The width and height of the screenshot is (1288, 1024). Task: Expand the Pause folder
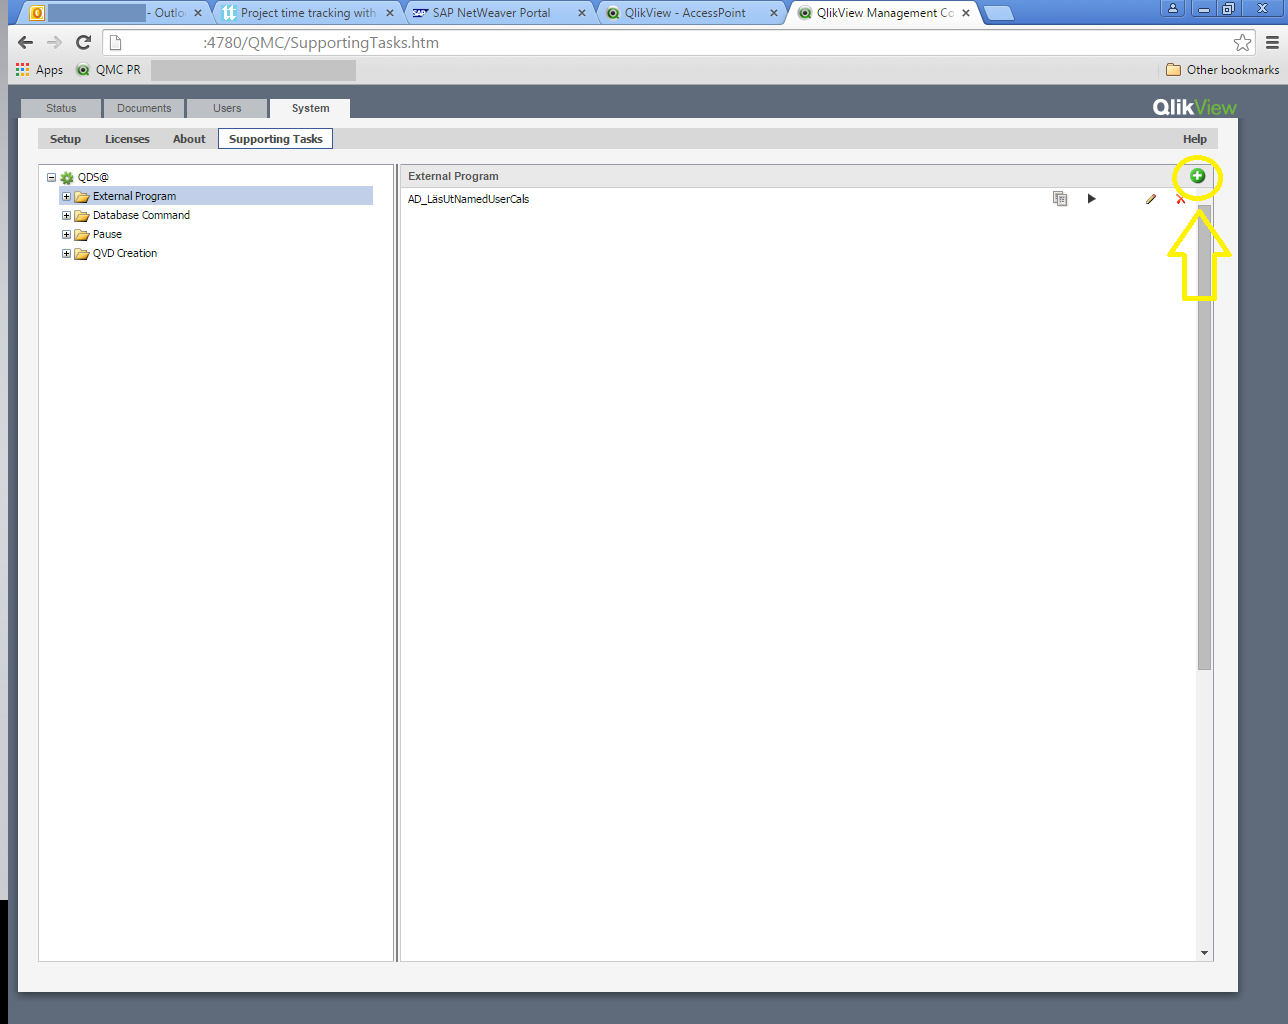(66, 234)
